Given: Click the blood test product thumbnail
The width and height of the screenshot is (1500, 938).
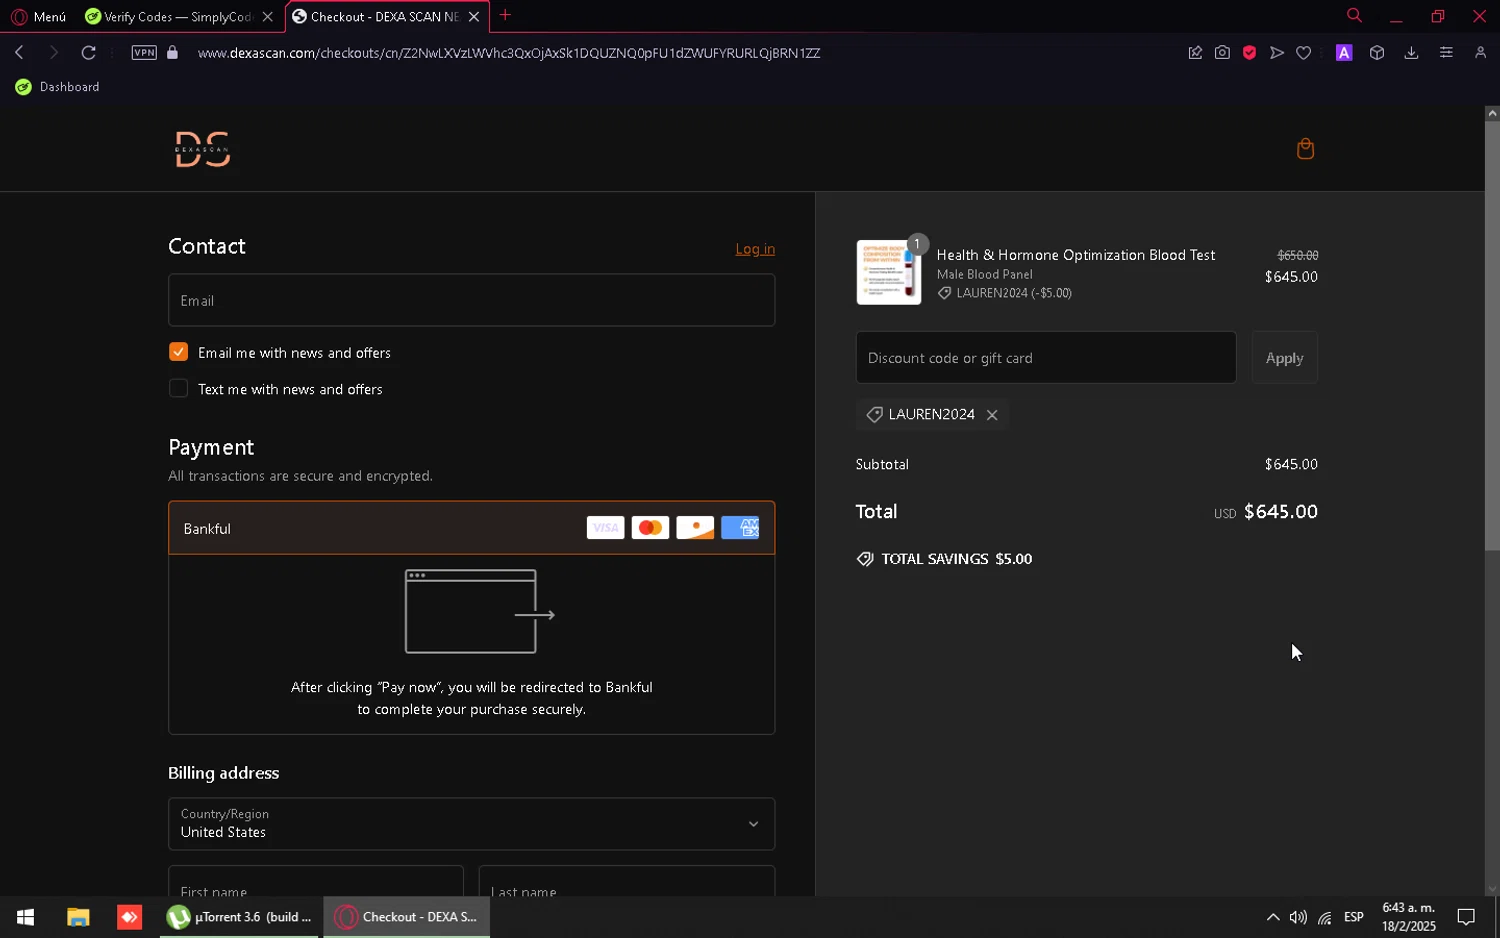Looking at the screenshot, I should (888, 272).
